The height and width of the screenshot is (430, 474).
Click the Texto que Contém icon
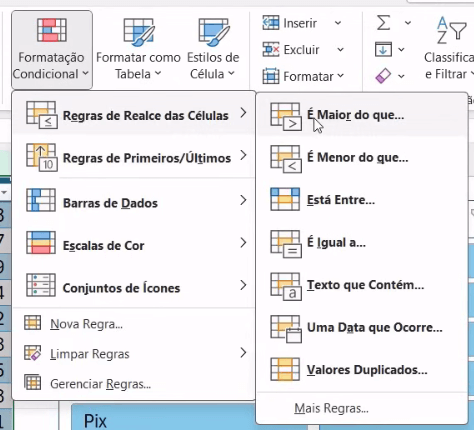[286, 286]
